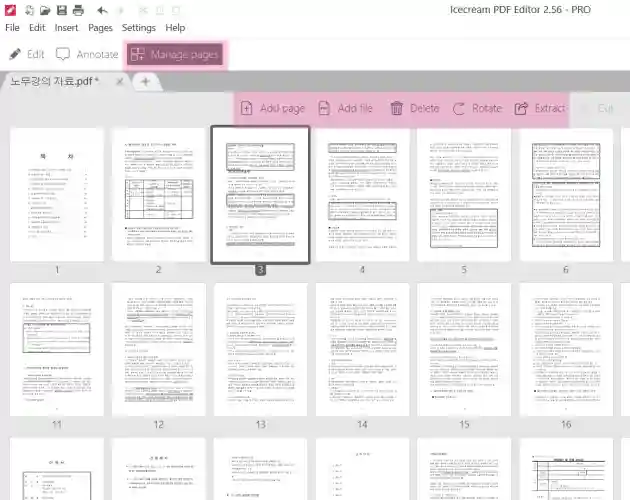Click the Add page button
The width and height of the screenshot is (630, 500).
click(272, 109)
